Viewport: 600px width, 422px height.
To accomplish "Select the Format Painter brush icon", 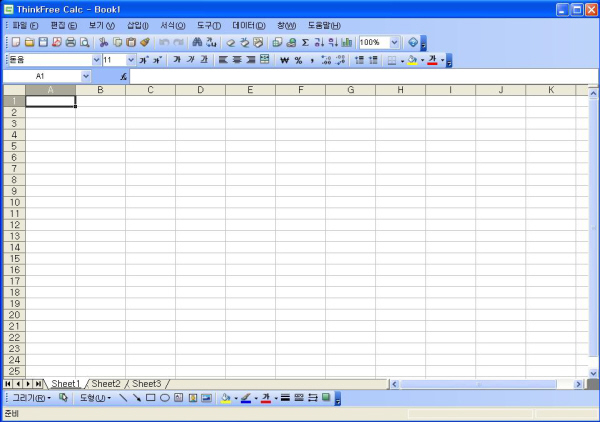I will point(145,42).
